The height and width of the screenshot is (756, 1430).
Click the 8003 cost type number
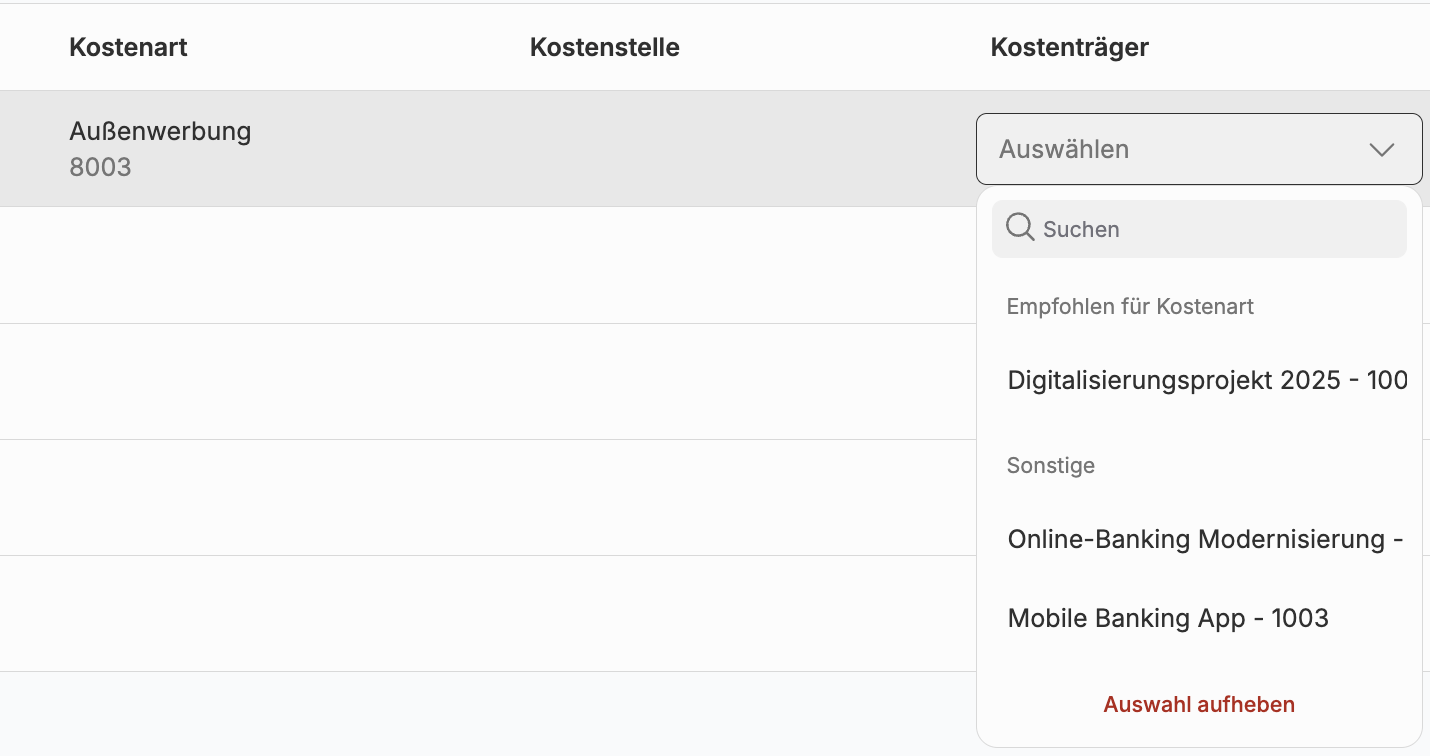coord(100,167)
